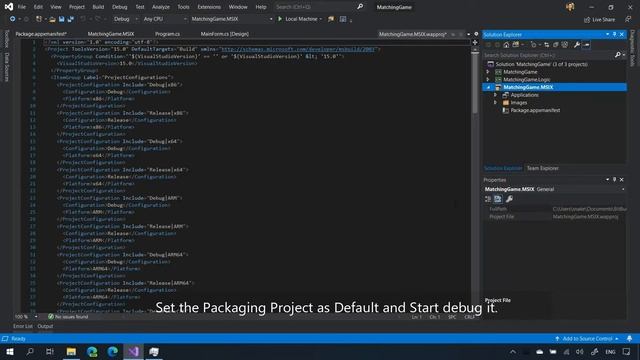This screenshot has height=360, width=640.
Task: Open the Build menu
Action: coord(98,7)
